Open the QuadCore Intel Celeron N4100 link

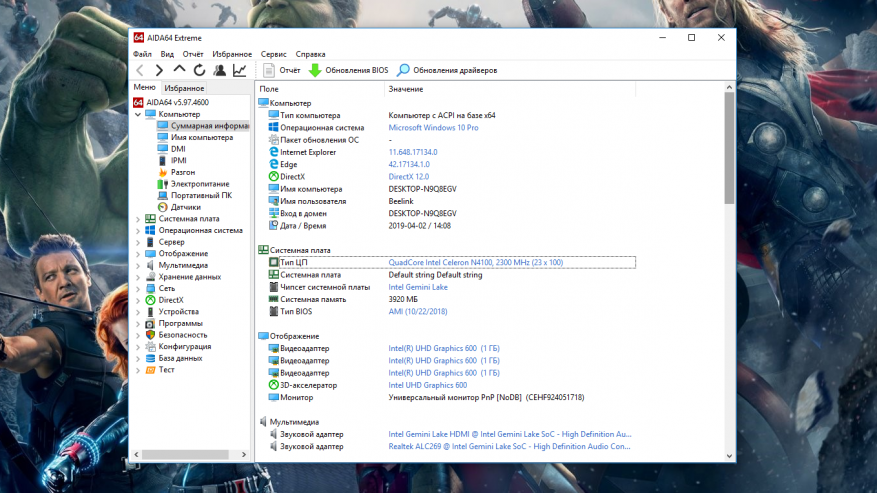coord(475,262)
